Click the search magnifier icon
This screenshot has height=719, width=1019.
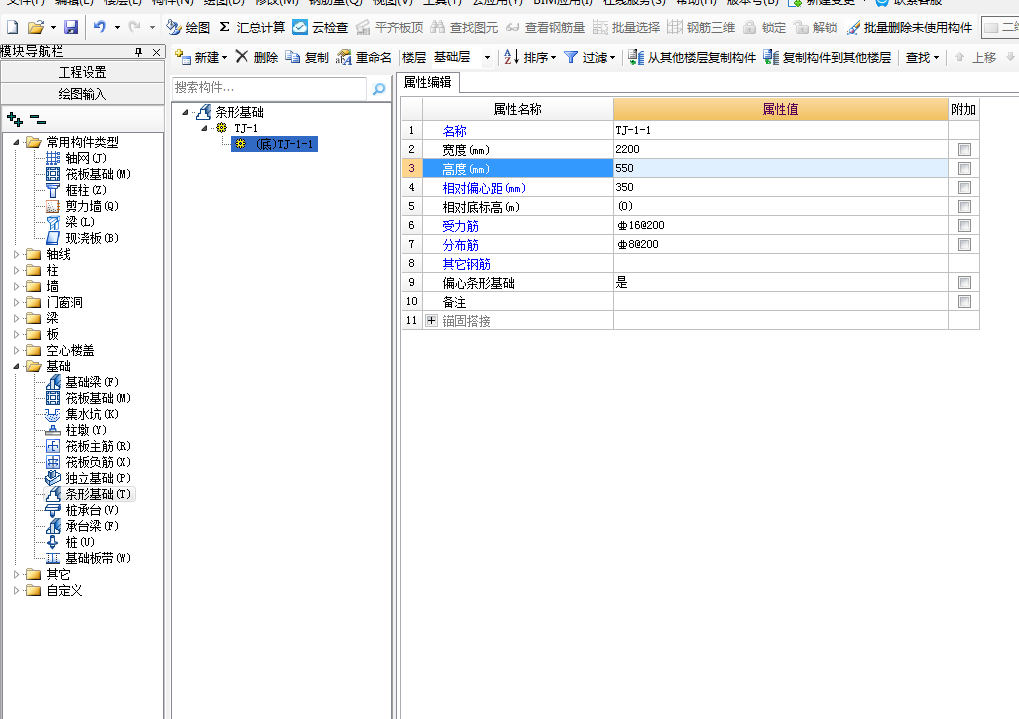coord(379,88)
